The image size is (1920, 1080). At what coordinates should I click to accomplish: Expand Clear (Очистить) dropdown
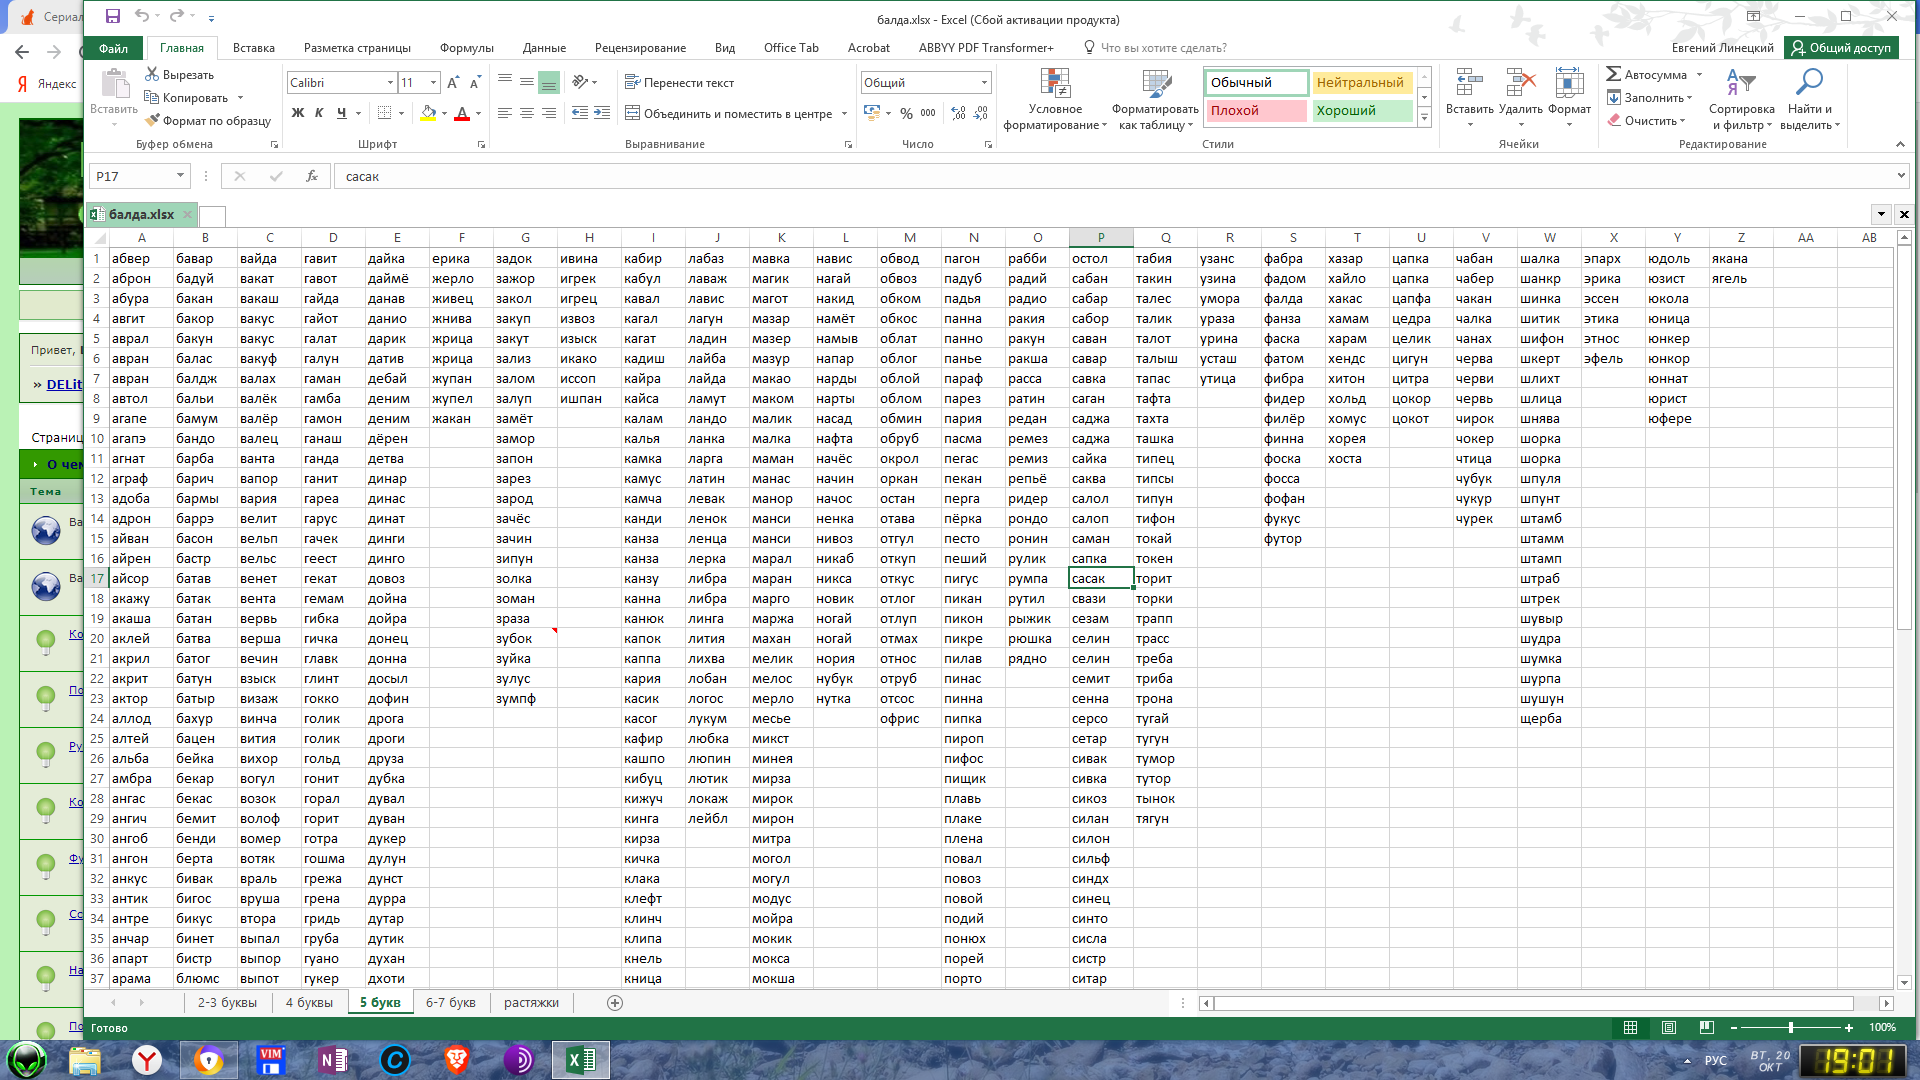[1682, 121]
